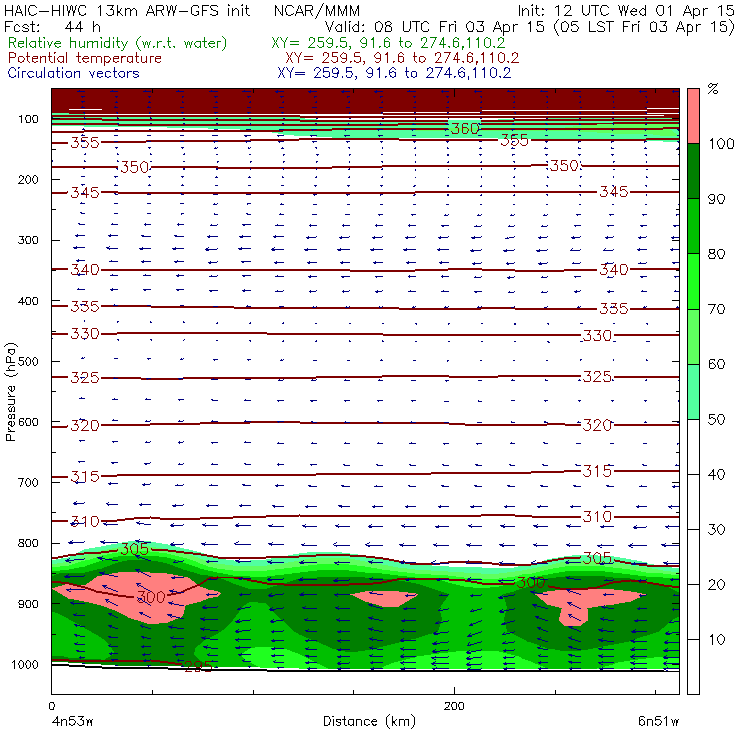Click the dark red band above 100 hPa
740x740 pixels.
pyautogui.click(x=365, y=101)
